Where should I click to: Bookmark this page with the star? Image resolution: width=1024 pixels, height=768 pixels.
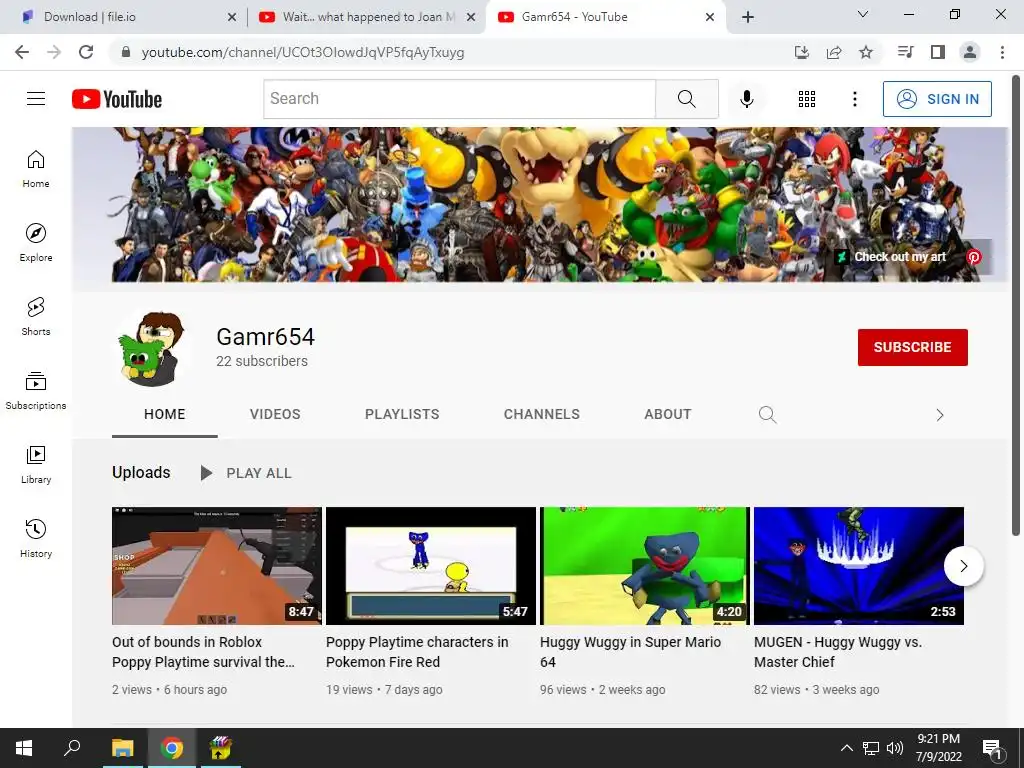coord(865,52)
